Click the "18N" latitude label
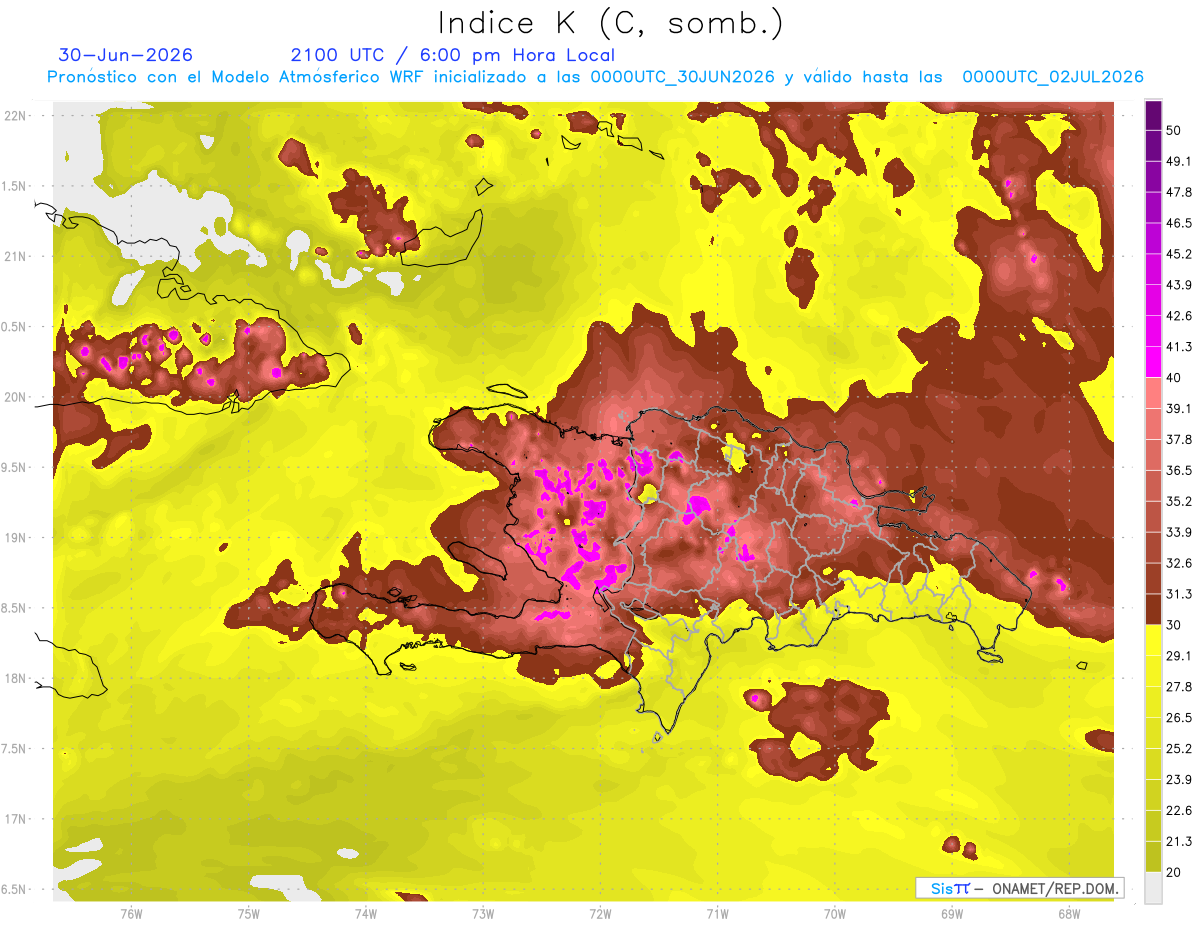The width and height of the screenshot is (1200, 927). pos(16,678)
